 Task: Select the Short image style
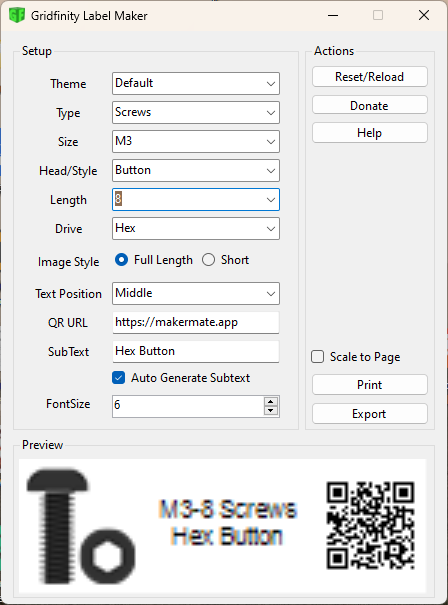(x=225, y=260)
